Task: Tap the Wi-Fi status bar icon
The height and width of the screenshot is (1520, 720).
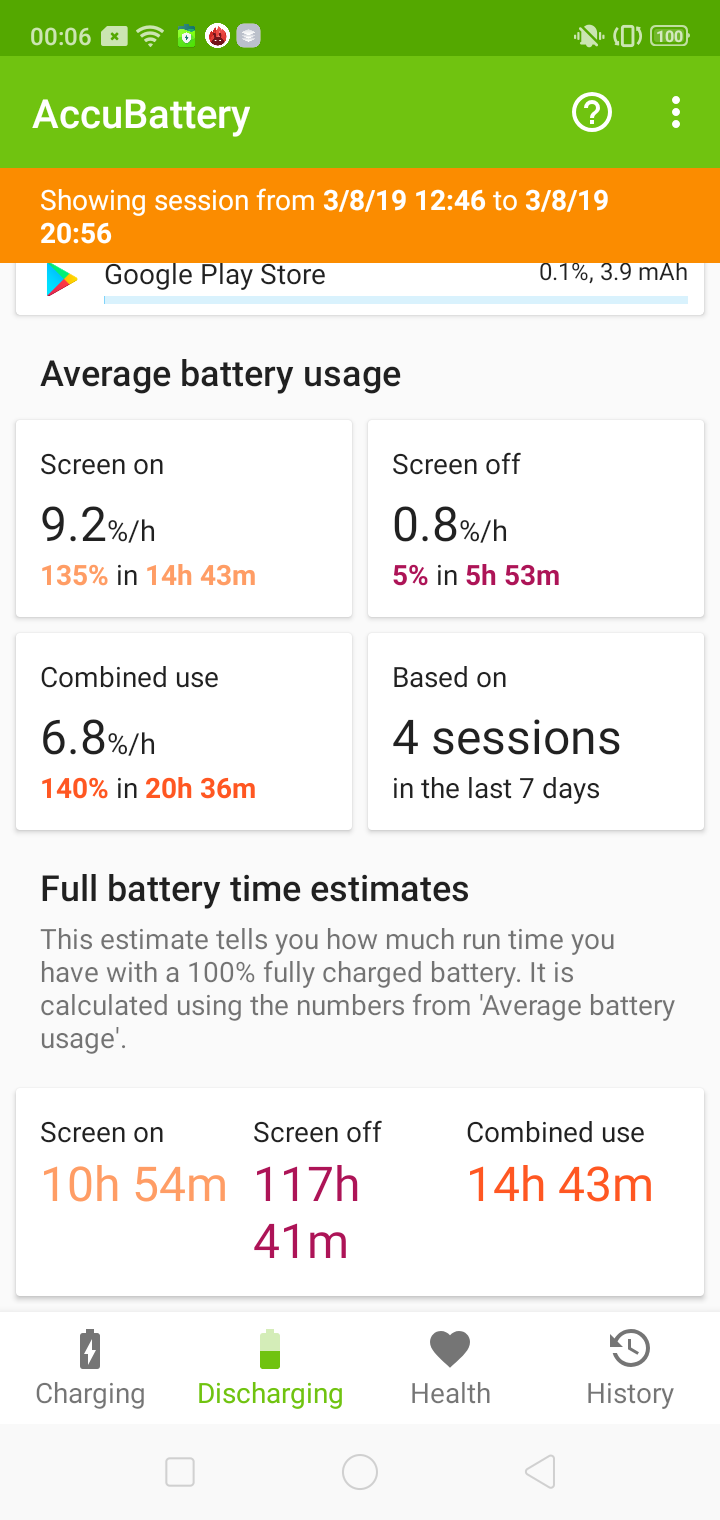Action: [x=150, y=37]
